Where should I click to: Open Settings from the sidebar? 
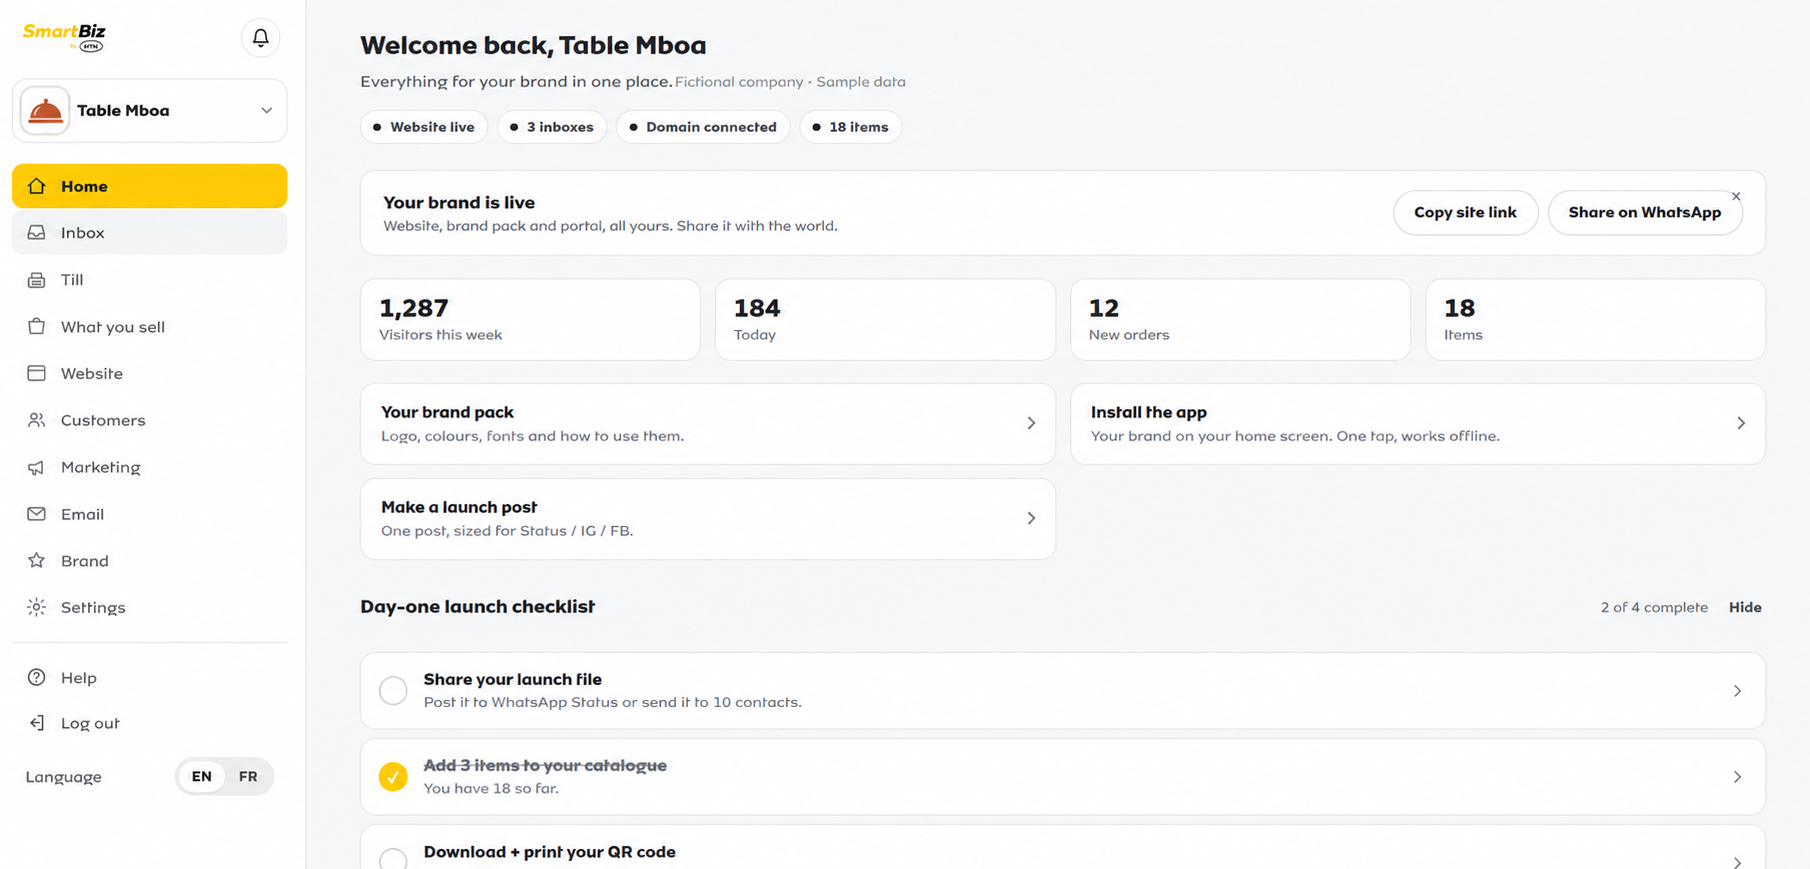pyautogui.click(x=150, y=607)
